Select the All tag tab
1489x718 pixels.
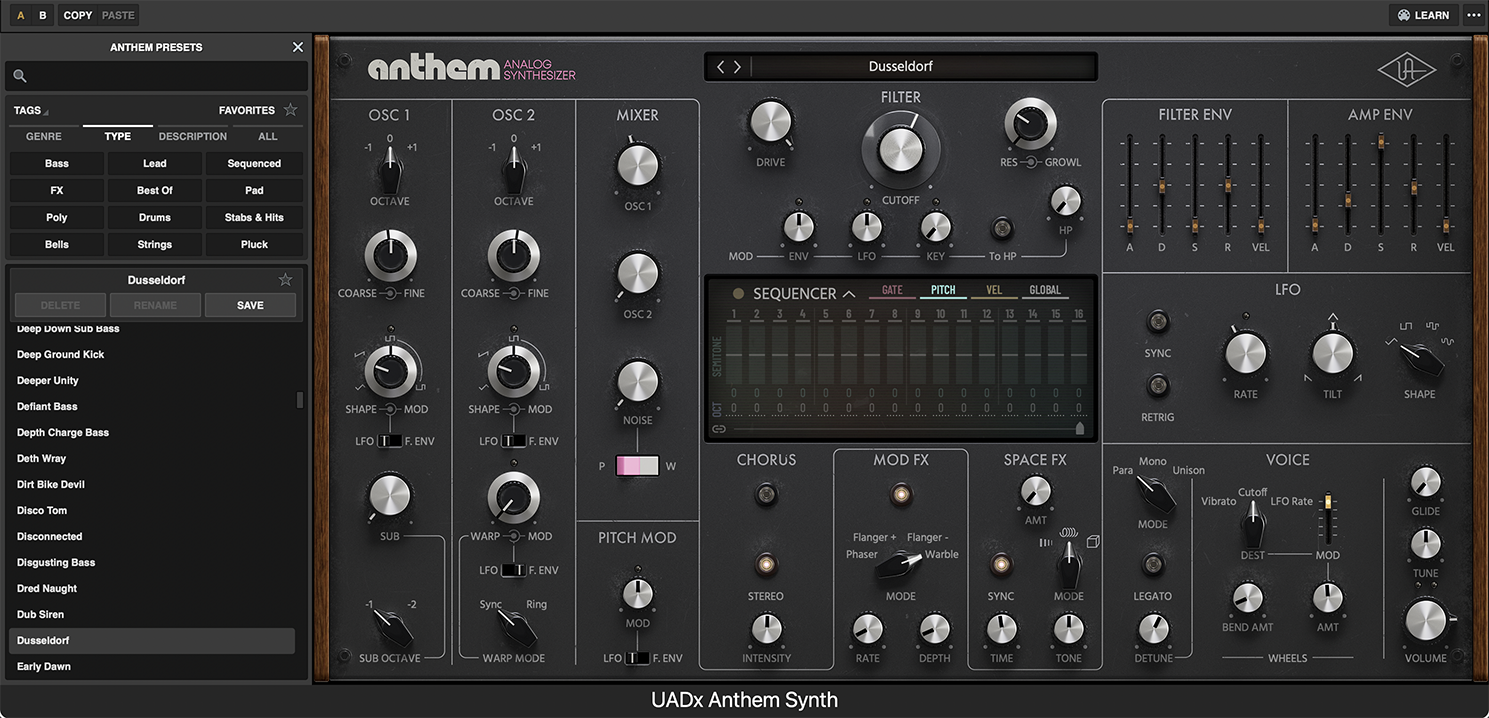tap(268, 136)
